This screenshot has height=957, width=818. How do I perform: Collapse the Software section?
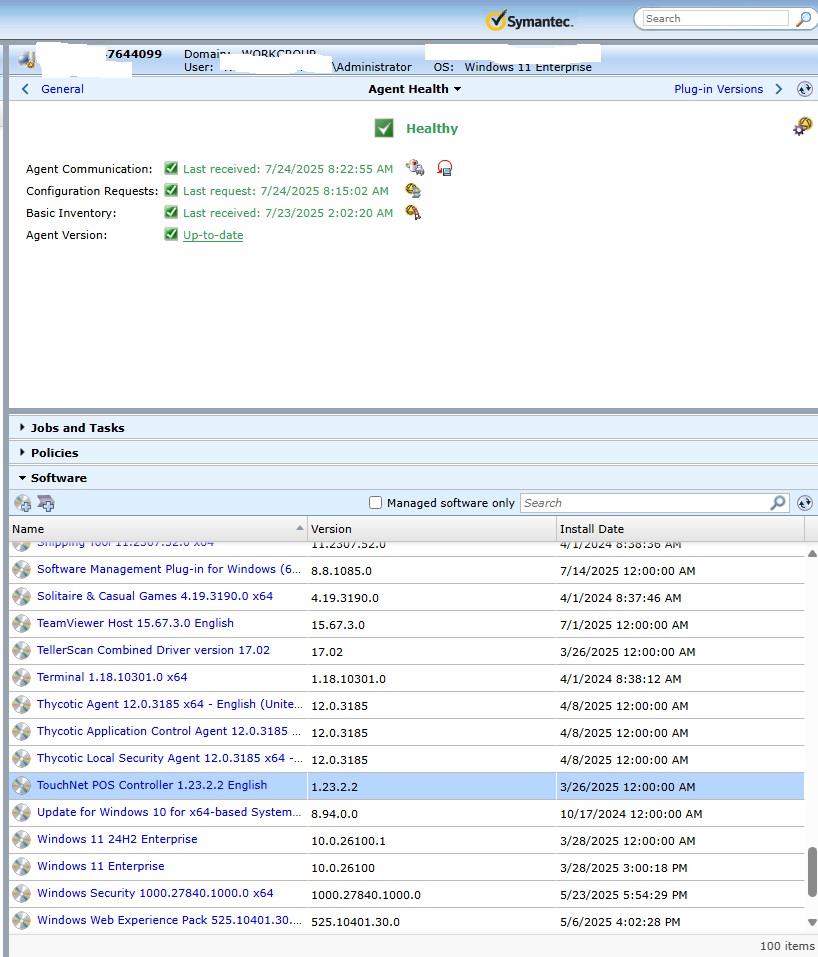(x=23, y=478)
